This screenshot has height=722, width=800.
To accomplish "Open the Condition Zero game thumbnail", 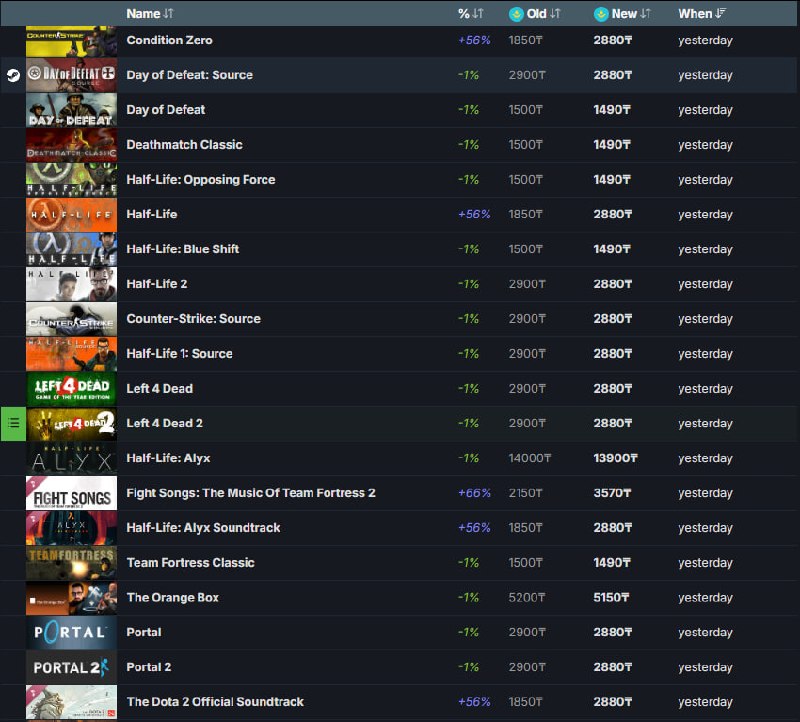I will (x=71, y=41).
